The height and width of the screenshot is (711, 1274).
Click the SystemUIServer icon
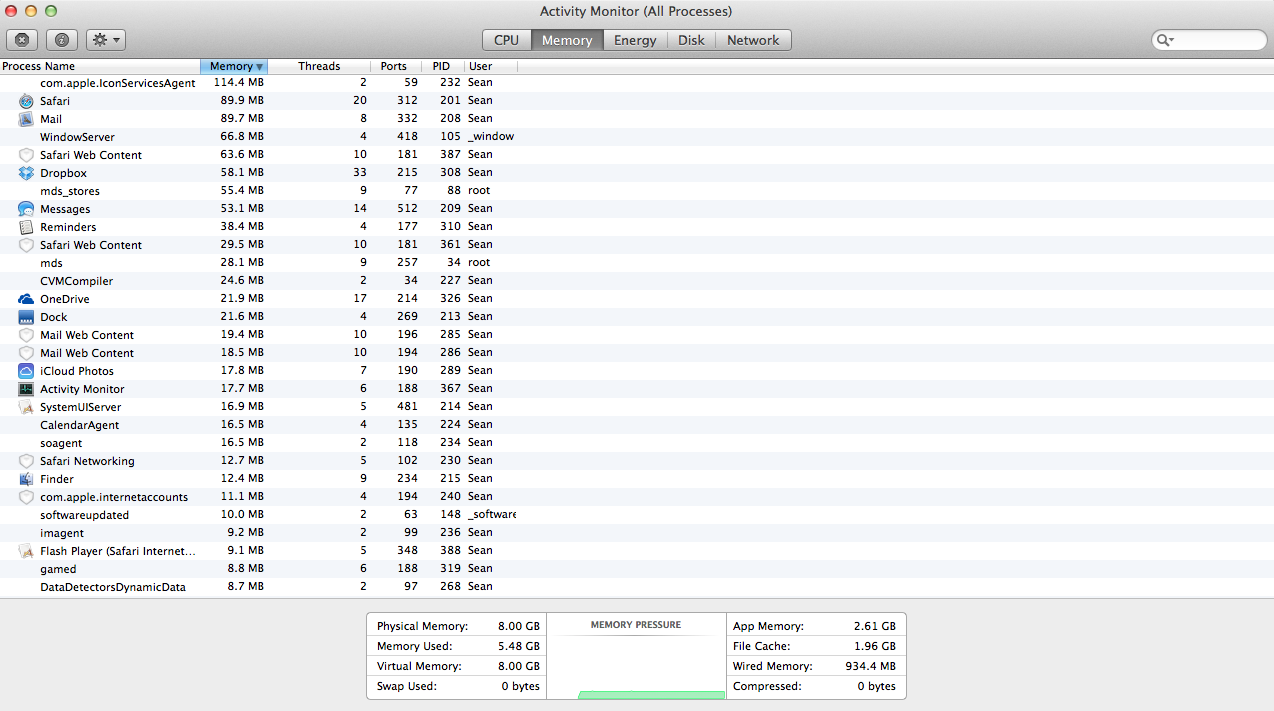[x=26, y=407]
